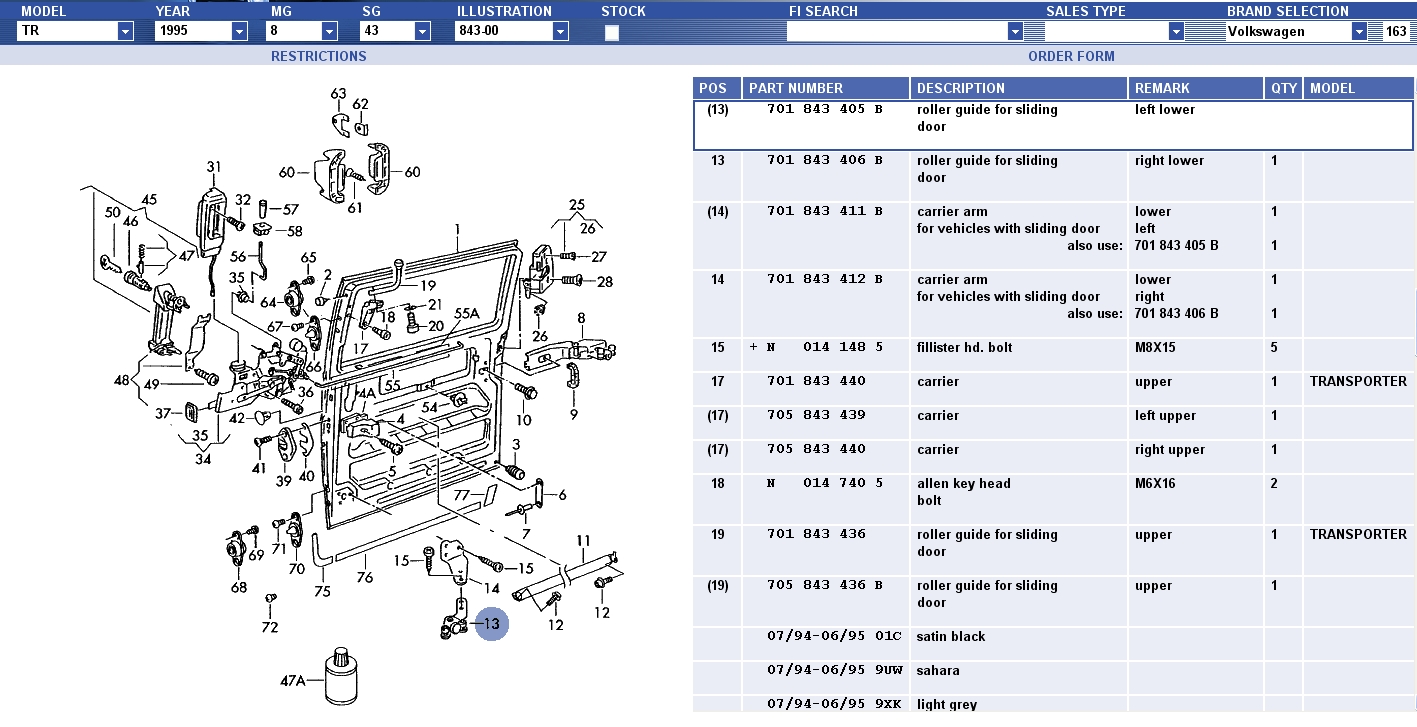
Task: Switch to the ORDER FORM section
Action: pos(1071,56)
